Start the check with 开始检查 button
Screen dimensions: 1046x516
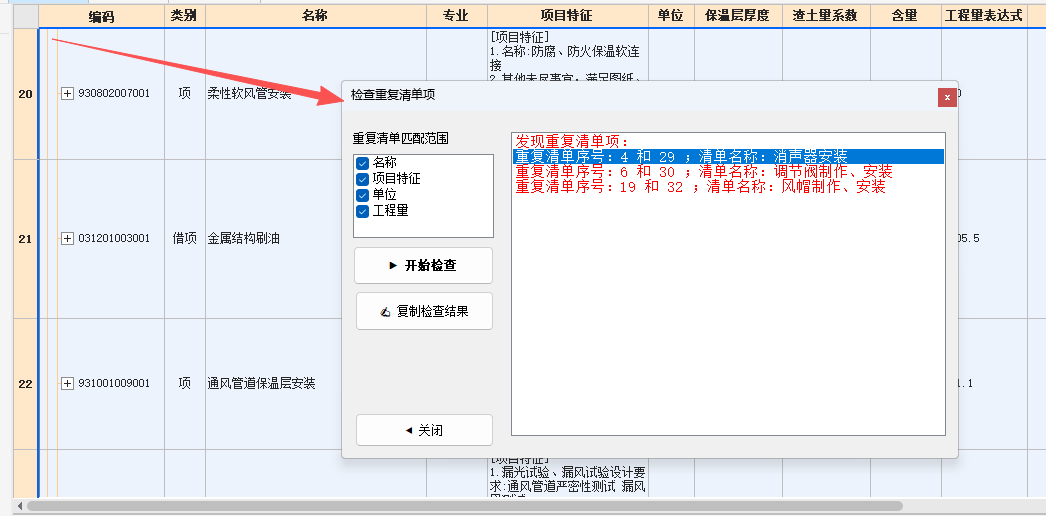coord(424,265)
